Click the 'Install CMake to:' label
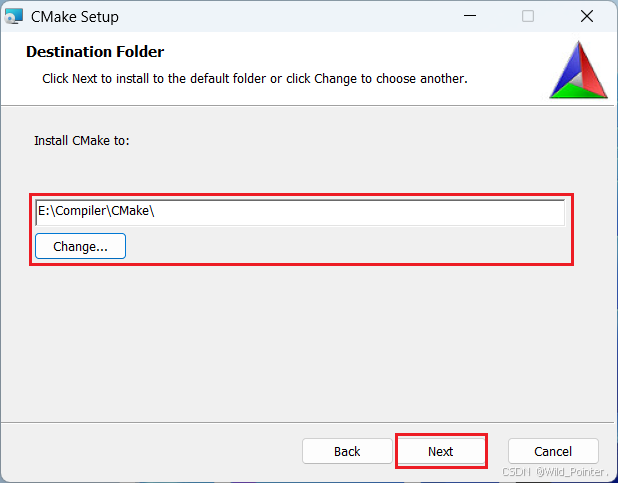 click(x=82, y=140)
